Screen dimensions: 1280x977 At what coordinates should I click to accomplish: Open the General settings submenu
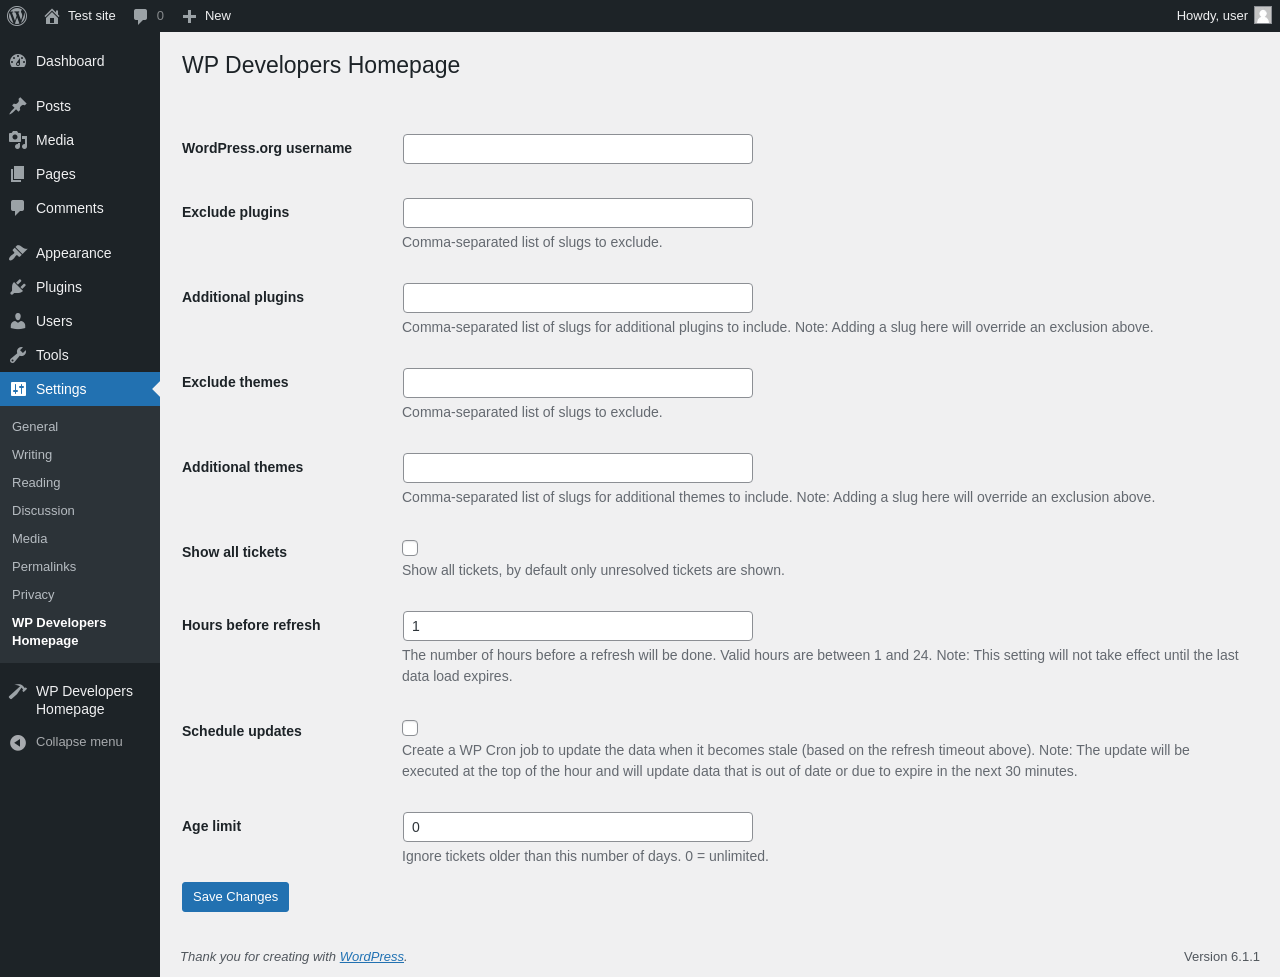80,426
